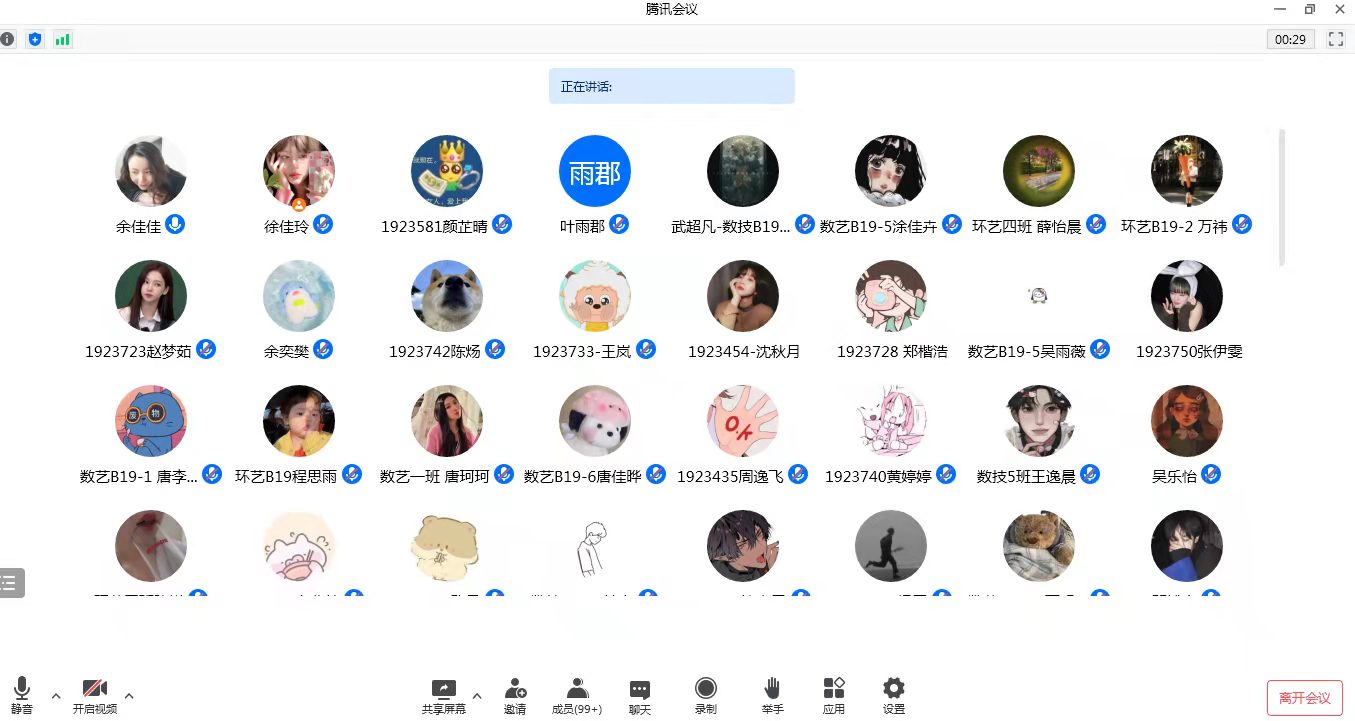The height and width of the screenshot is (721, 1355).
Task: Click the red 离开会议 leave button
Action: (1304, 698)
